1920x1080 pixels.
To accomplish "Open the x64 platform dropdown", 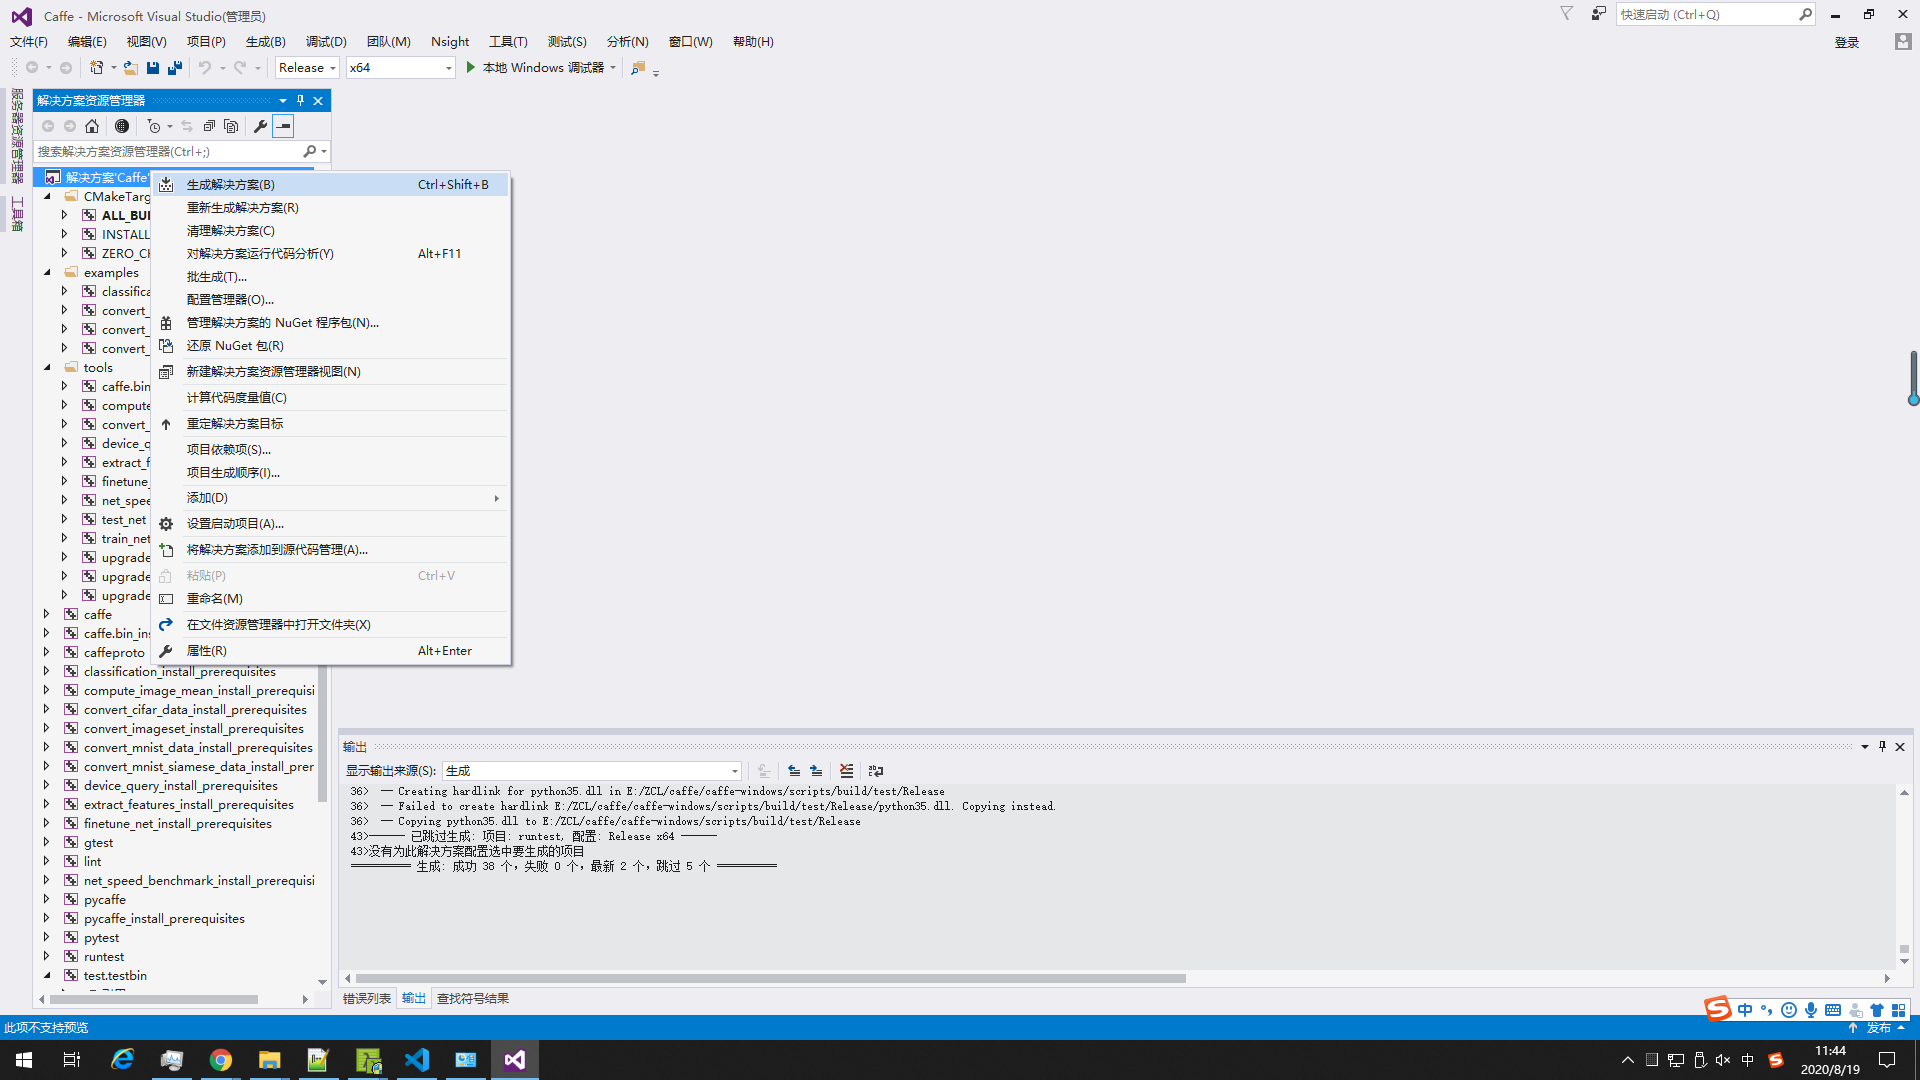I will [400, 68].
